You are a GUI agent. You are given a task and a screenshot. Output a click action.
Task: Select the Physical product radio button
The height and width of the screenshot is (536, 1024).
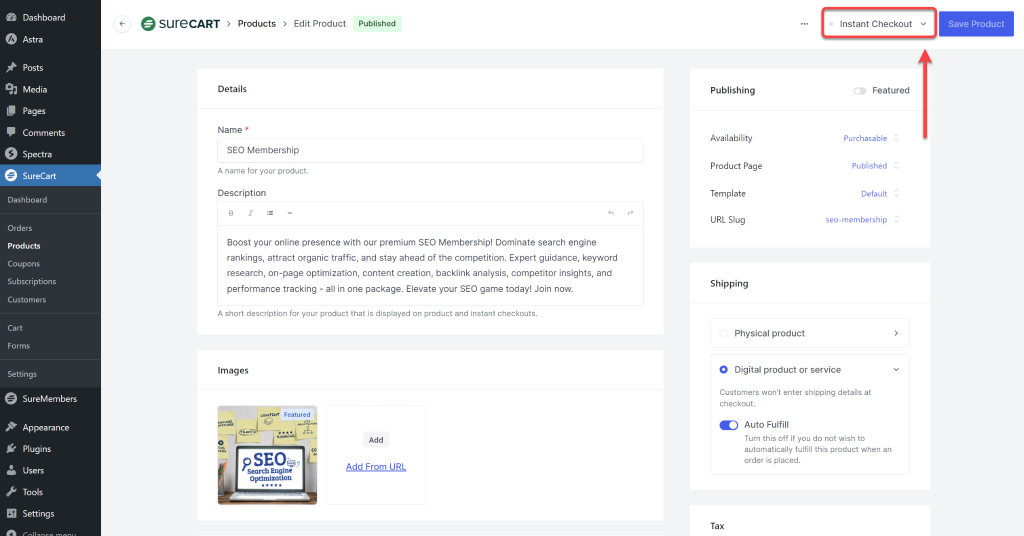pos(724,334)
